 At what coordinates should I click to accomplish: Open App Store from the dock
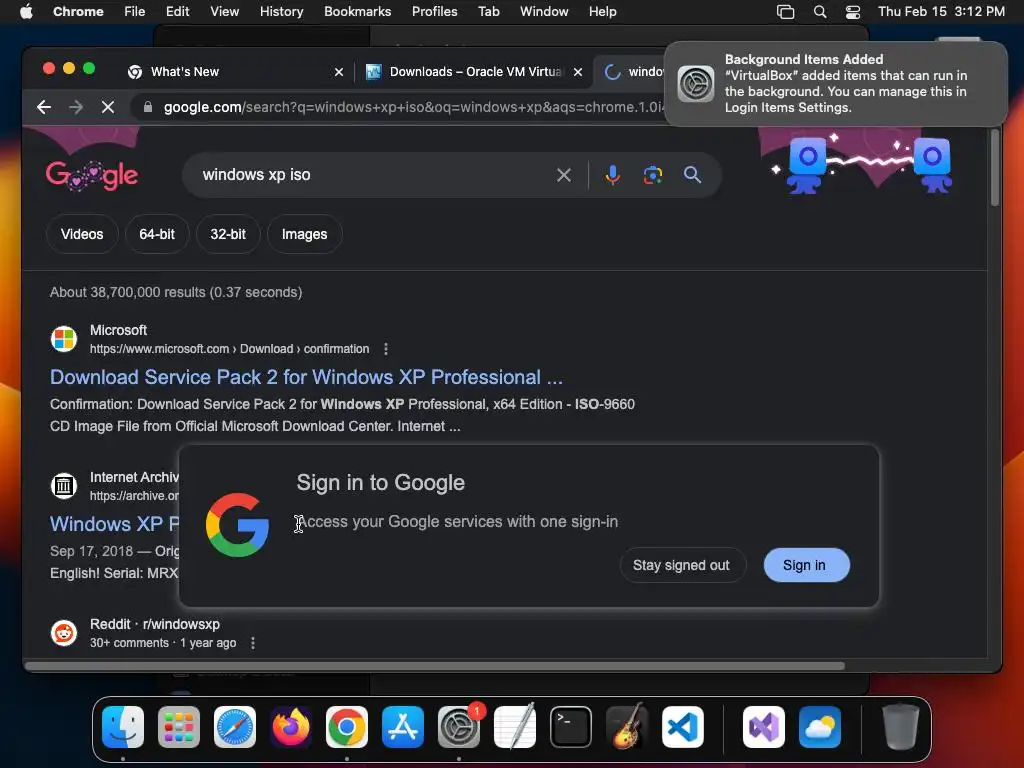tap(403, 727)
